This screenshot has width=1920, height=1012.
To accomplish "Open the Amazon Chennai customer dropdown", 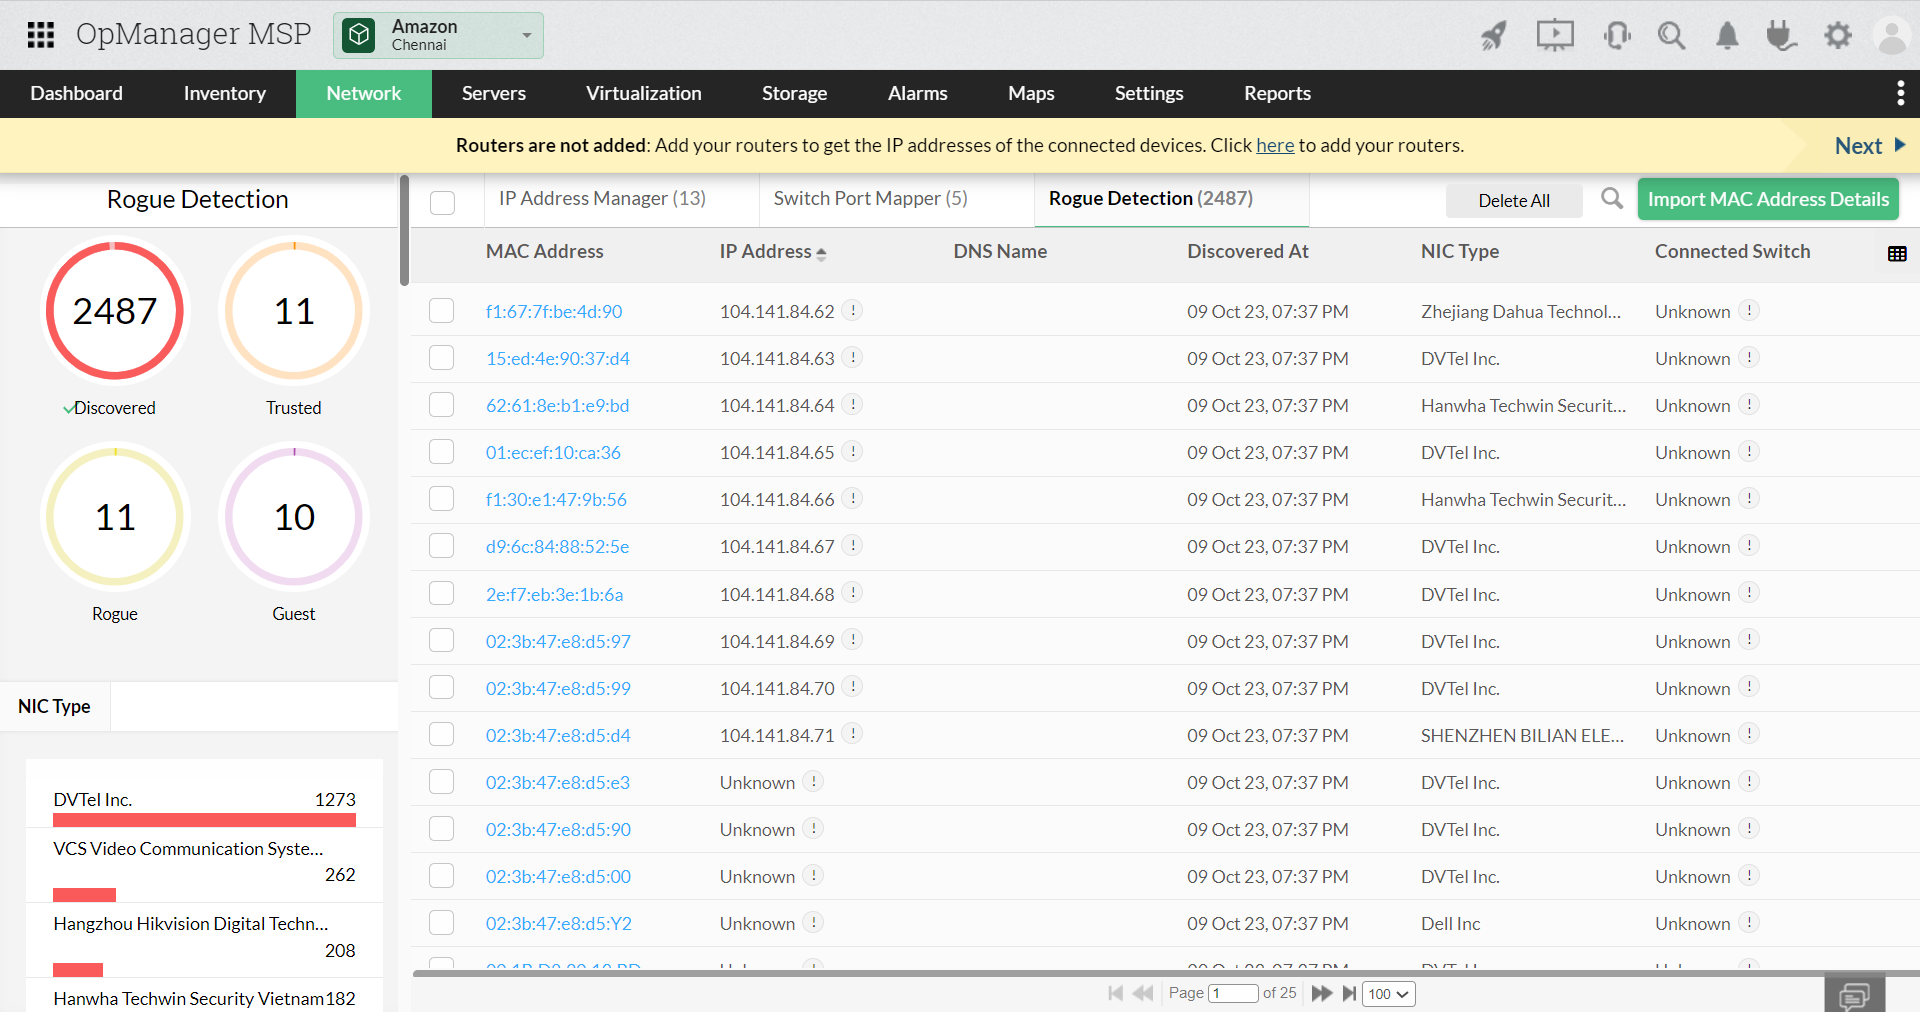I will pos(527,36).
